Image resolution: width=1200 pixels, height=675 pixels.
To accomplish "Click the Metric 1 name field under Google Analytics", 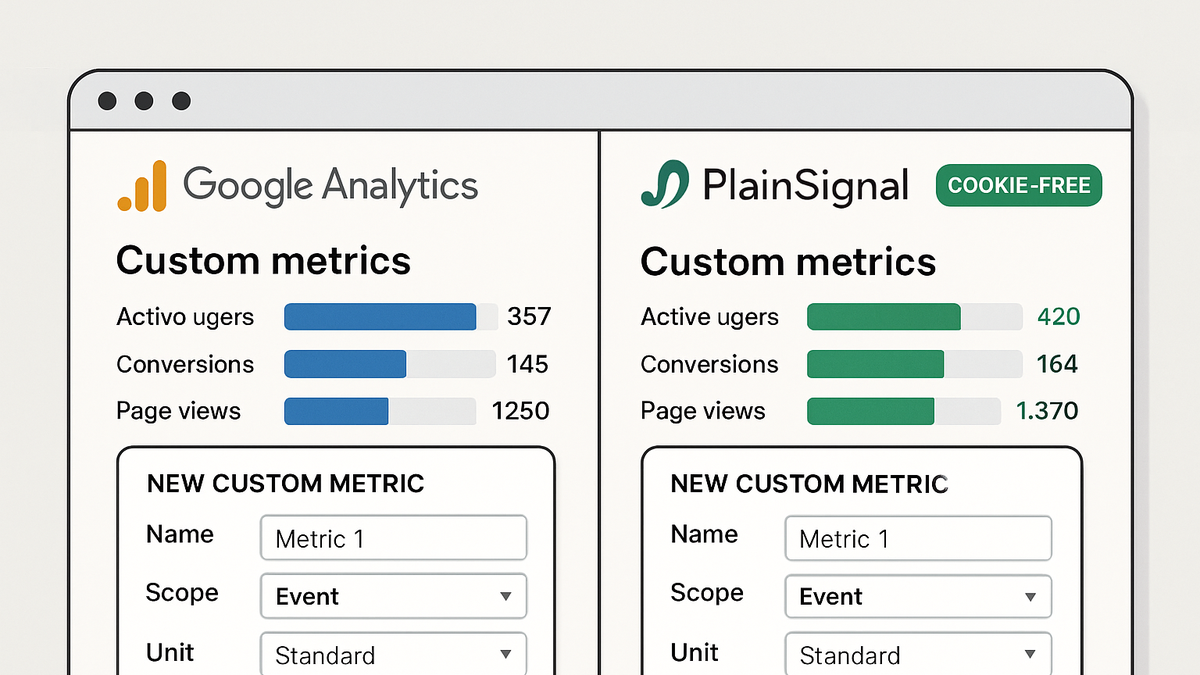I will [x=393, y=539].
